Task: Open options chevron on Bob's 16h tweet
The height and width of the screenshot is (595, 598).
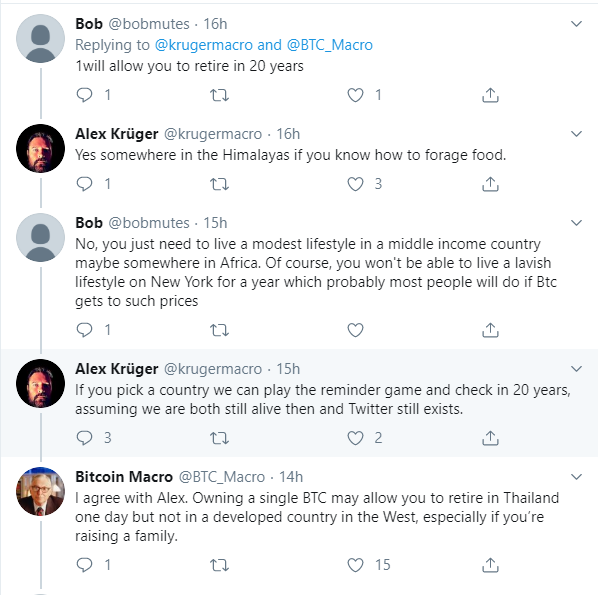Action: click(x=576, y=24)
